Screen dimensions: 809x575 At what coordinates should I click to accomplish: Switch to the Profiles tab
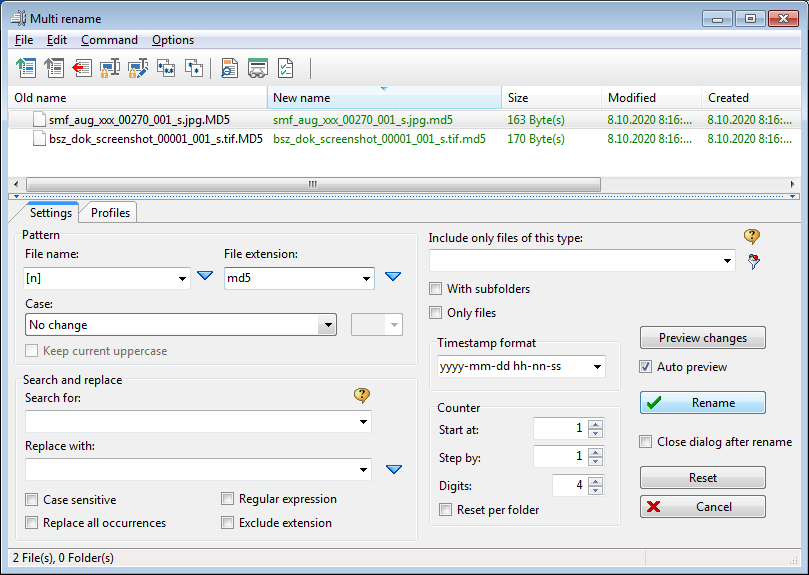(110, 213)
